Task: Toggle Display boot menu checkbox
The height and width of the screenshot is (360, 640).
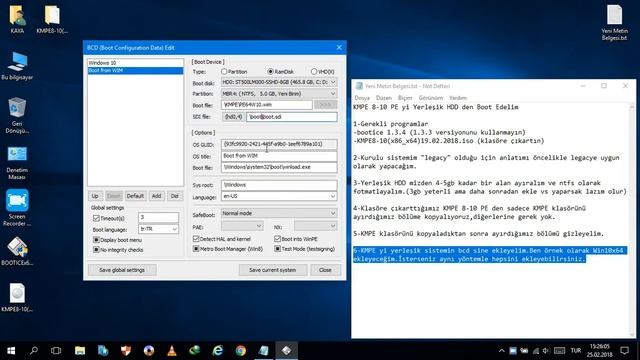Action: pyautogui.click(x=96, y=240)
